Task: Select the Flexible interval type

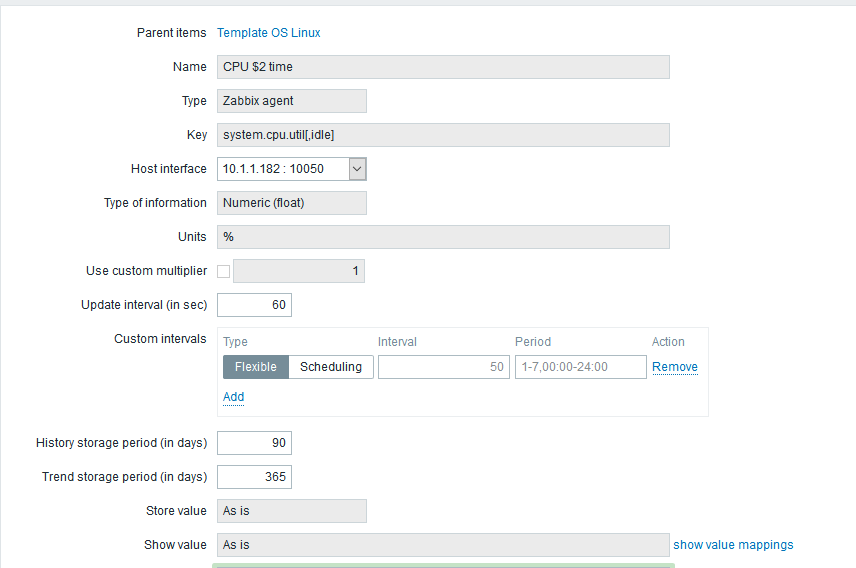Action: [x=256, y=367]
